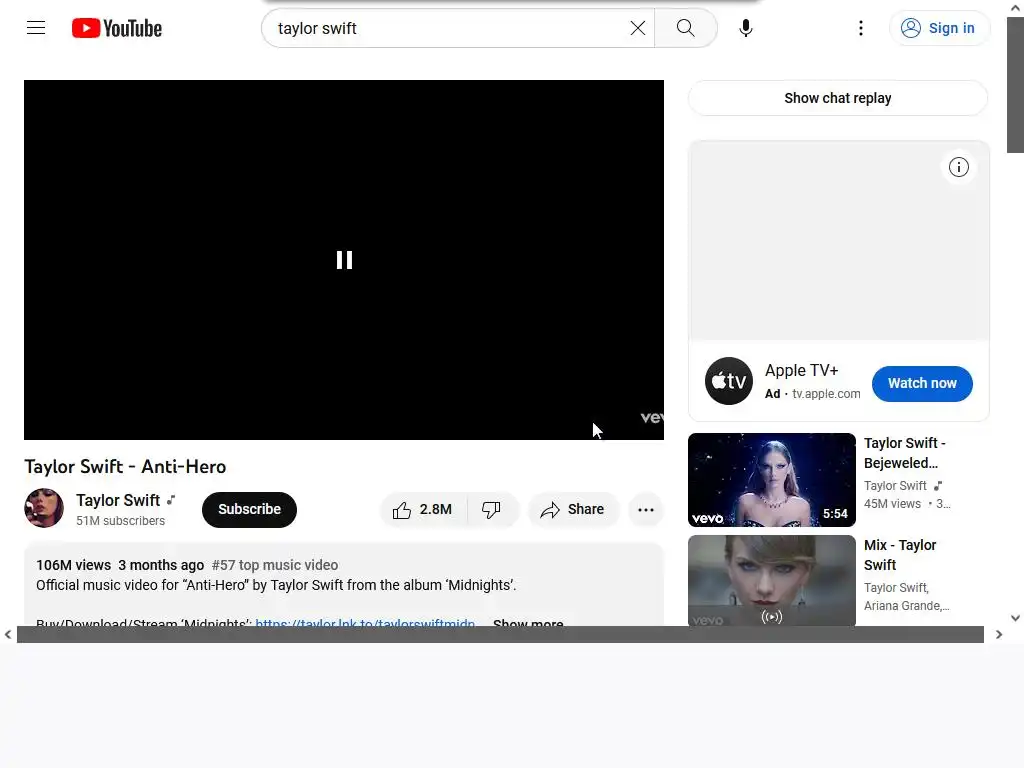This screenshot has width=1024, height=768.
Task: Click the #57 top music video tag
Action: [275, 565]
